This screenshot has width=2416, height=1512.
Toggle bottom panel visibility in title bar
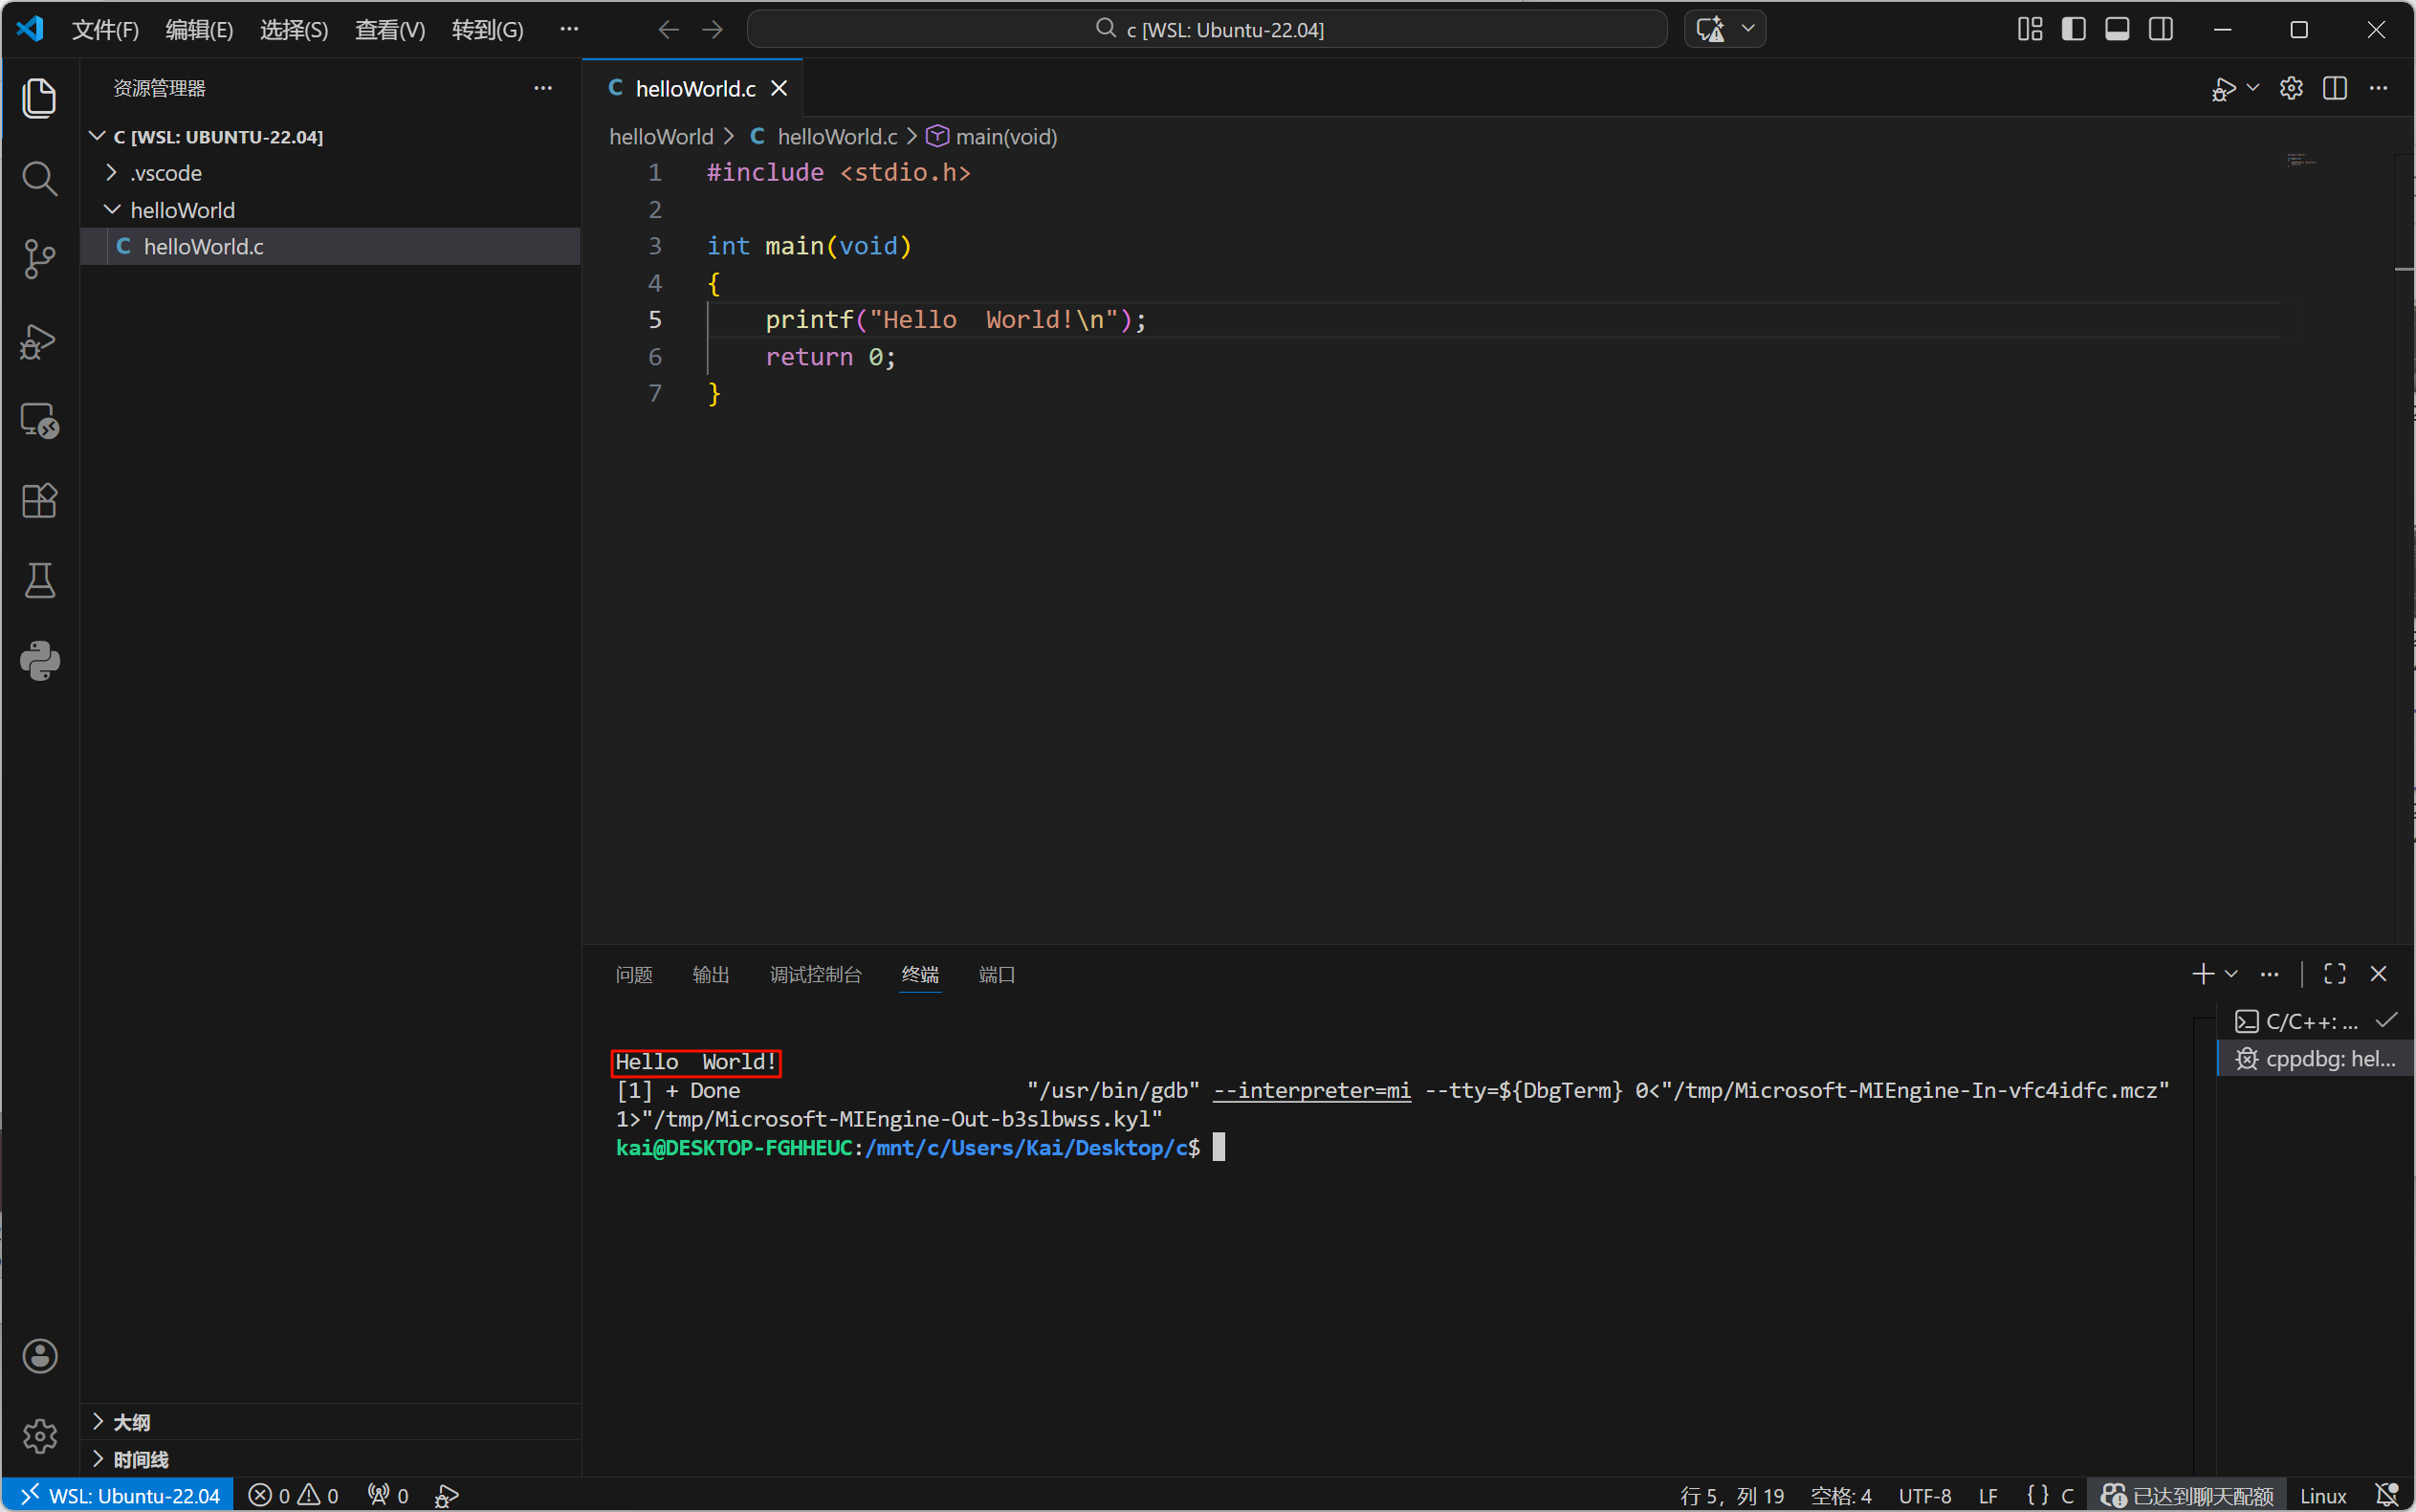click(x=2116, y=30)
